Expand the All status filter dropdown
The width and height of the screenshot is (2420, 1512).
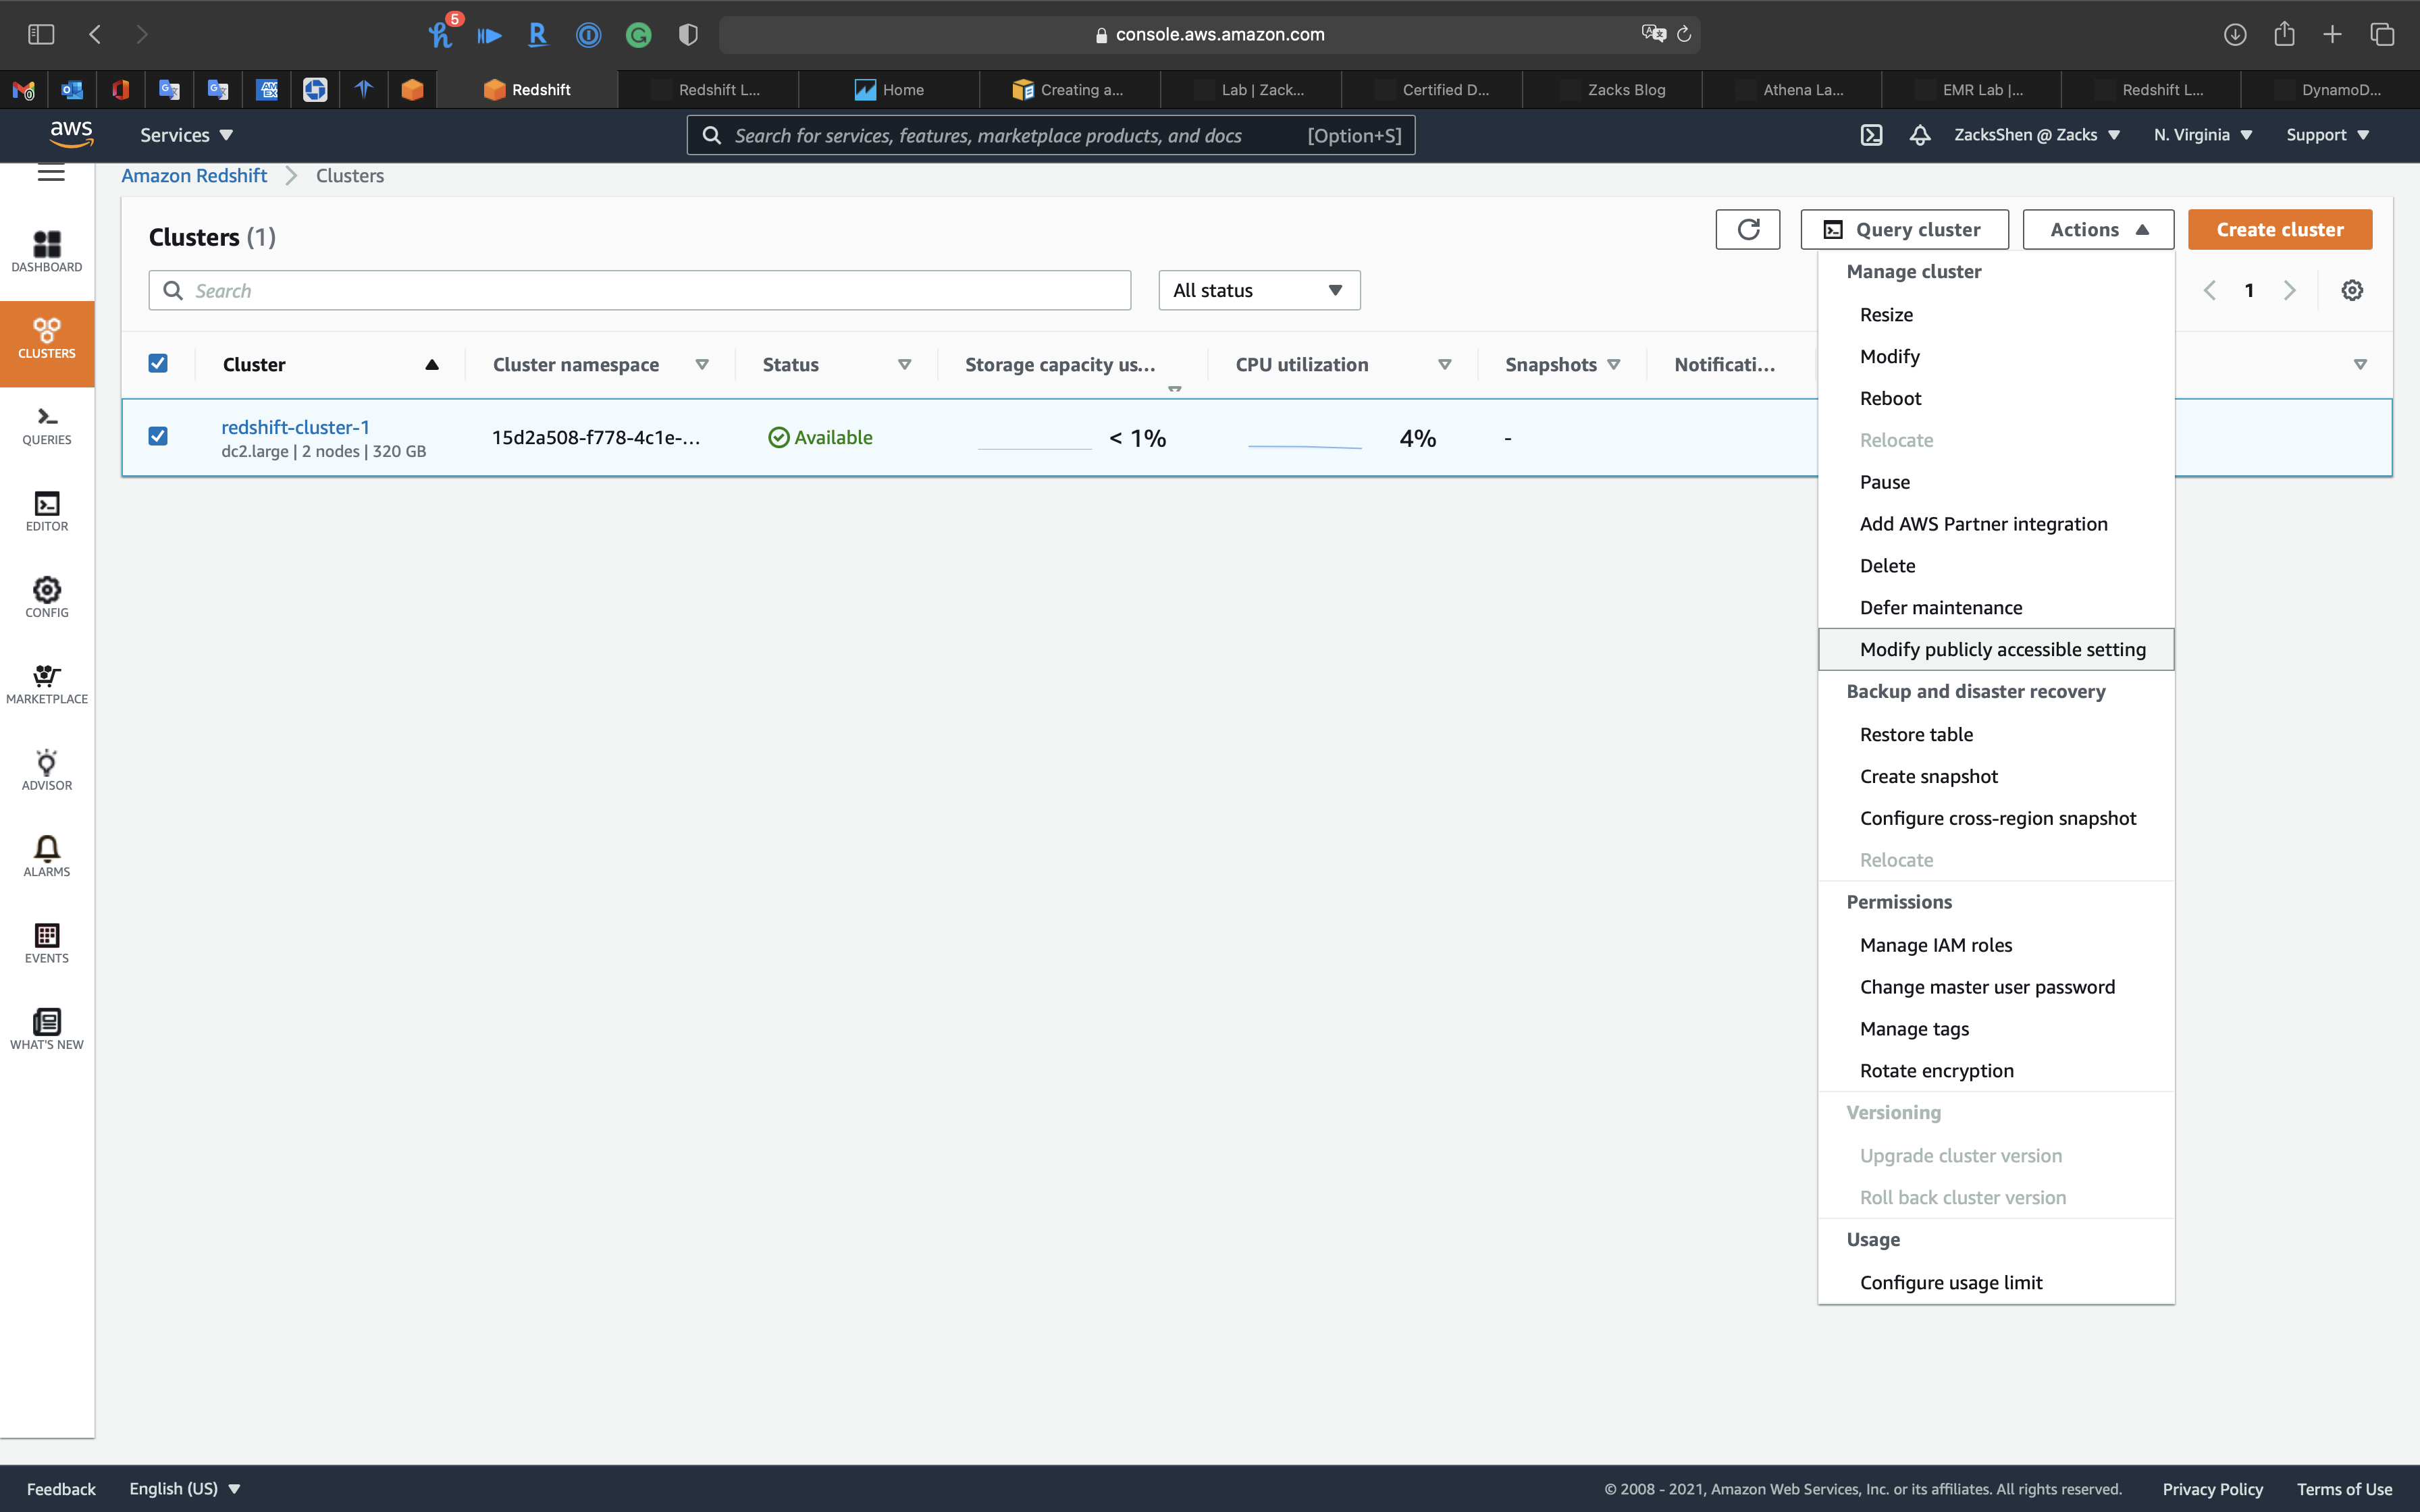coord(1258,290)
